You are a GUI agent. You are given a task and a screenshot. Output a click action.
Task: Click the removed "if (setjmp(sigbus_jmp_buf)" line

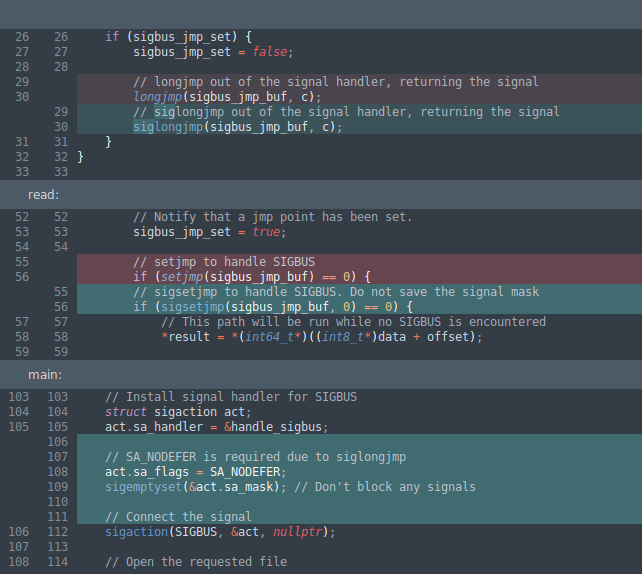click(x=252, y=277)
